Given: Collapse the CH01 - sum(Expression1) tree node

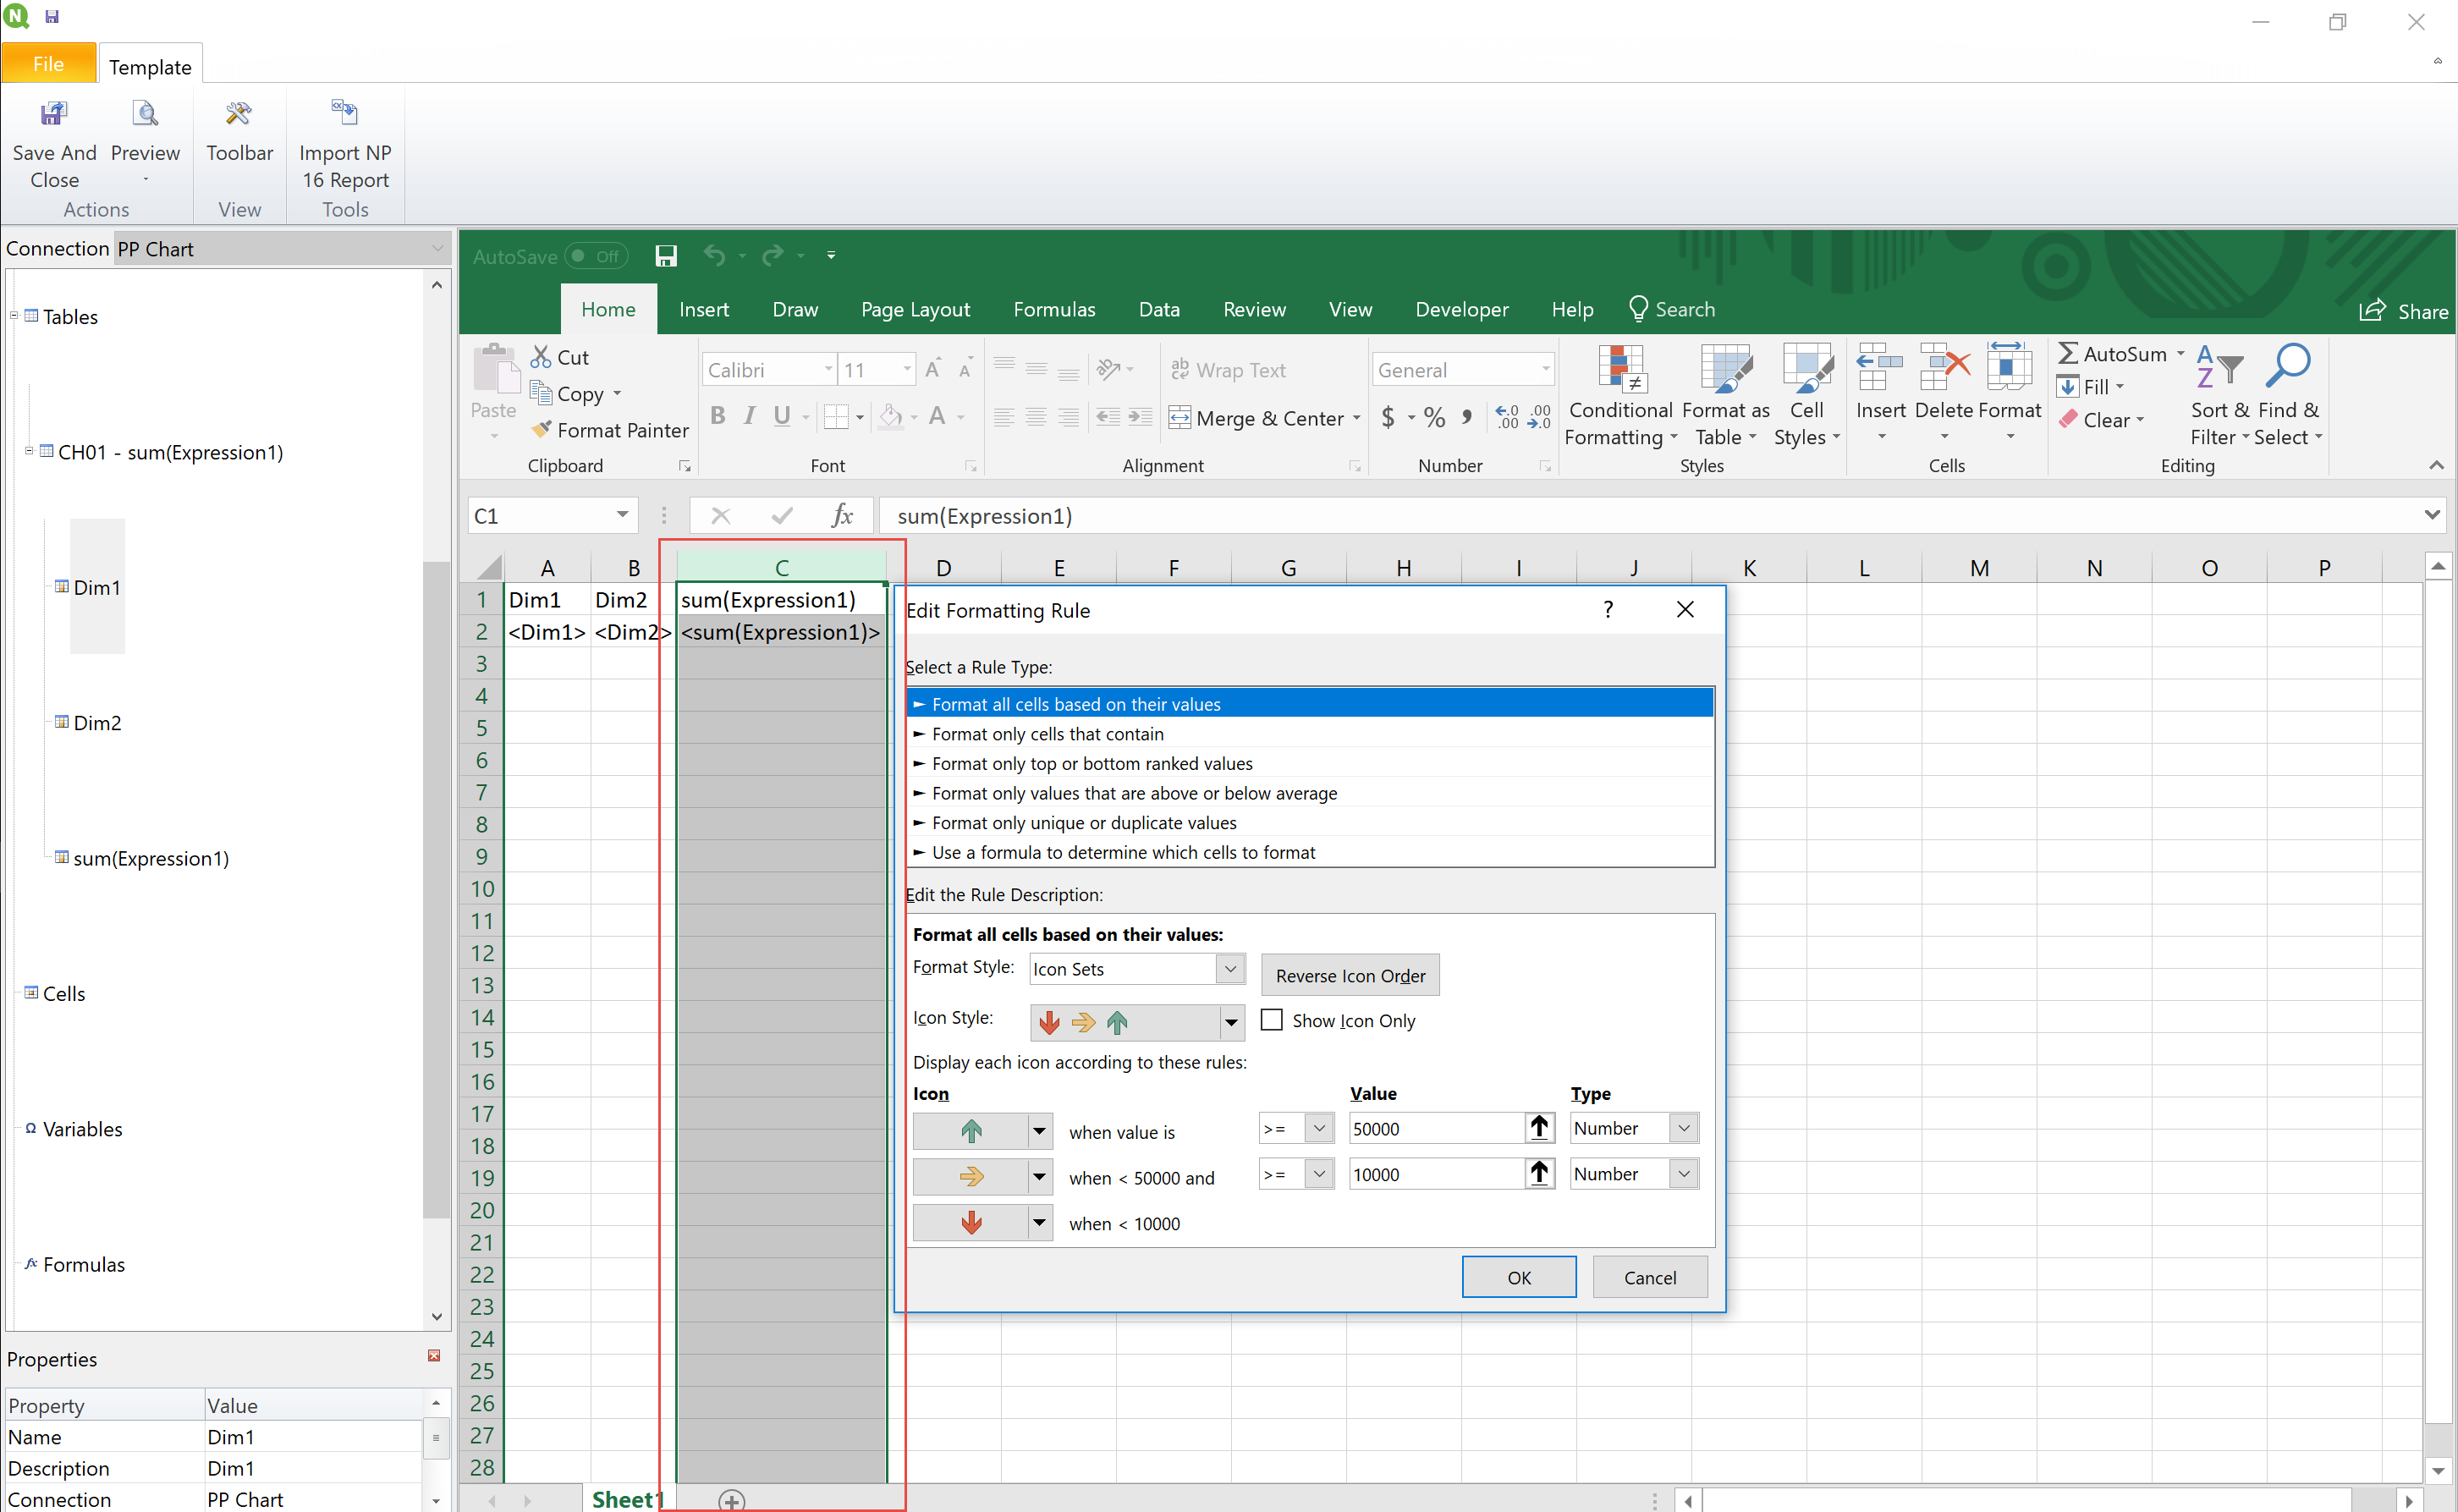Looking at the screenshot, I should pyautogui.click(x=29, y=451).
